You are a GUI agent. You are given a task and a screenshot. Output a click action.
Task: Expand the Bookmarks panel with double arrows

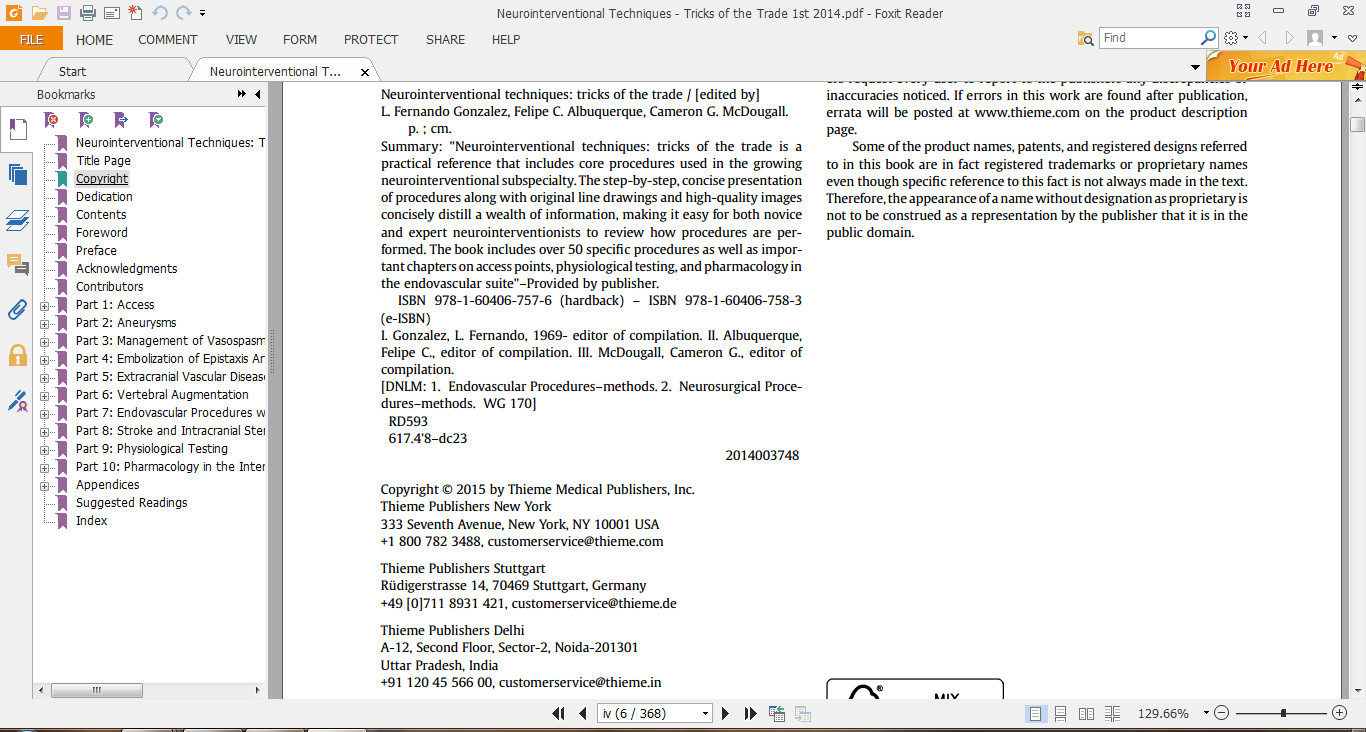(x=242, y=94)
